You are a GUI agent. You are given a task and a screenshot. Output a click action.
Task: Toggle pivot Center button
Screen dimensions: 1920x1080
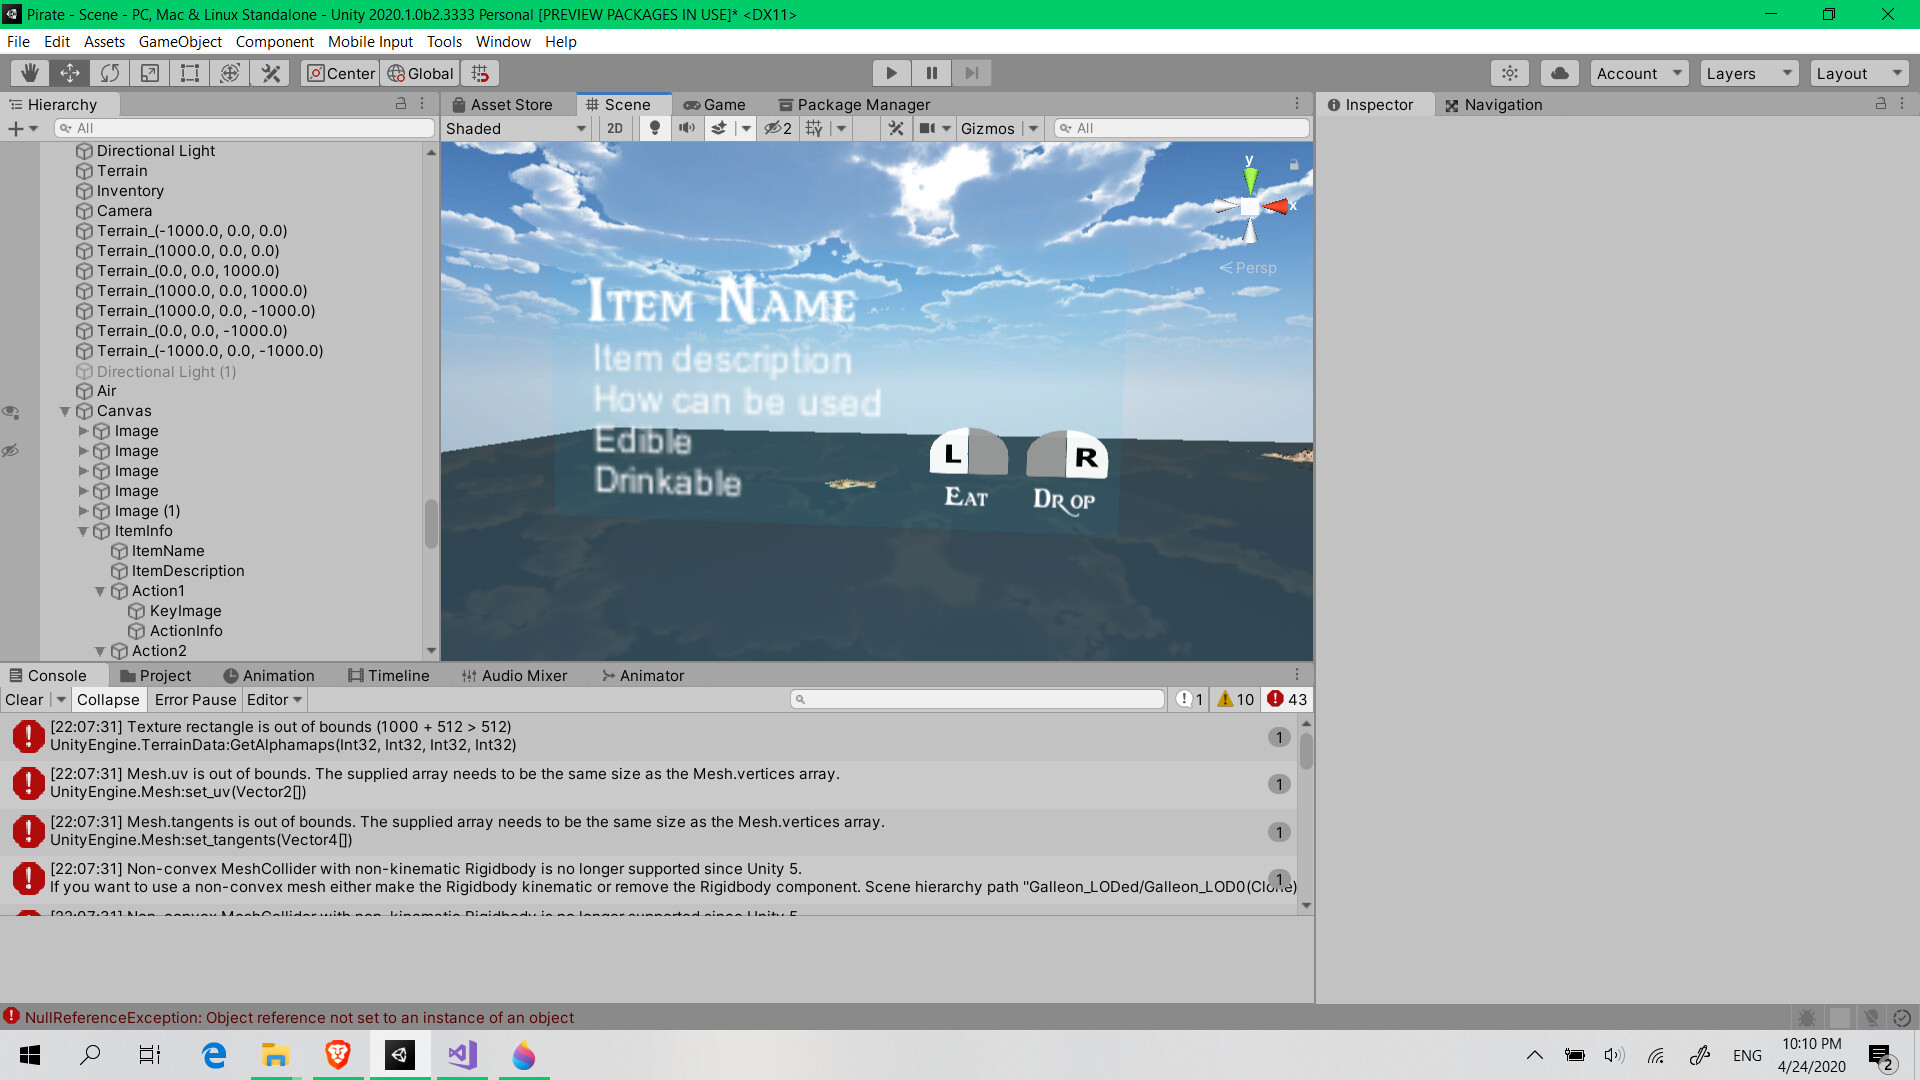point(340,73)
